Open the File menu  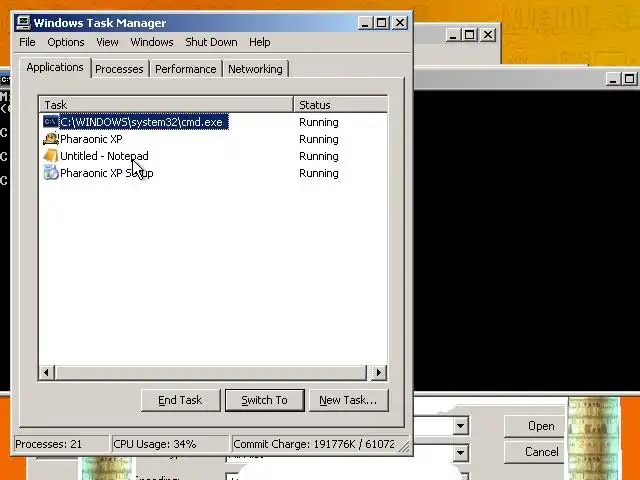tap(27, 42)
